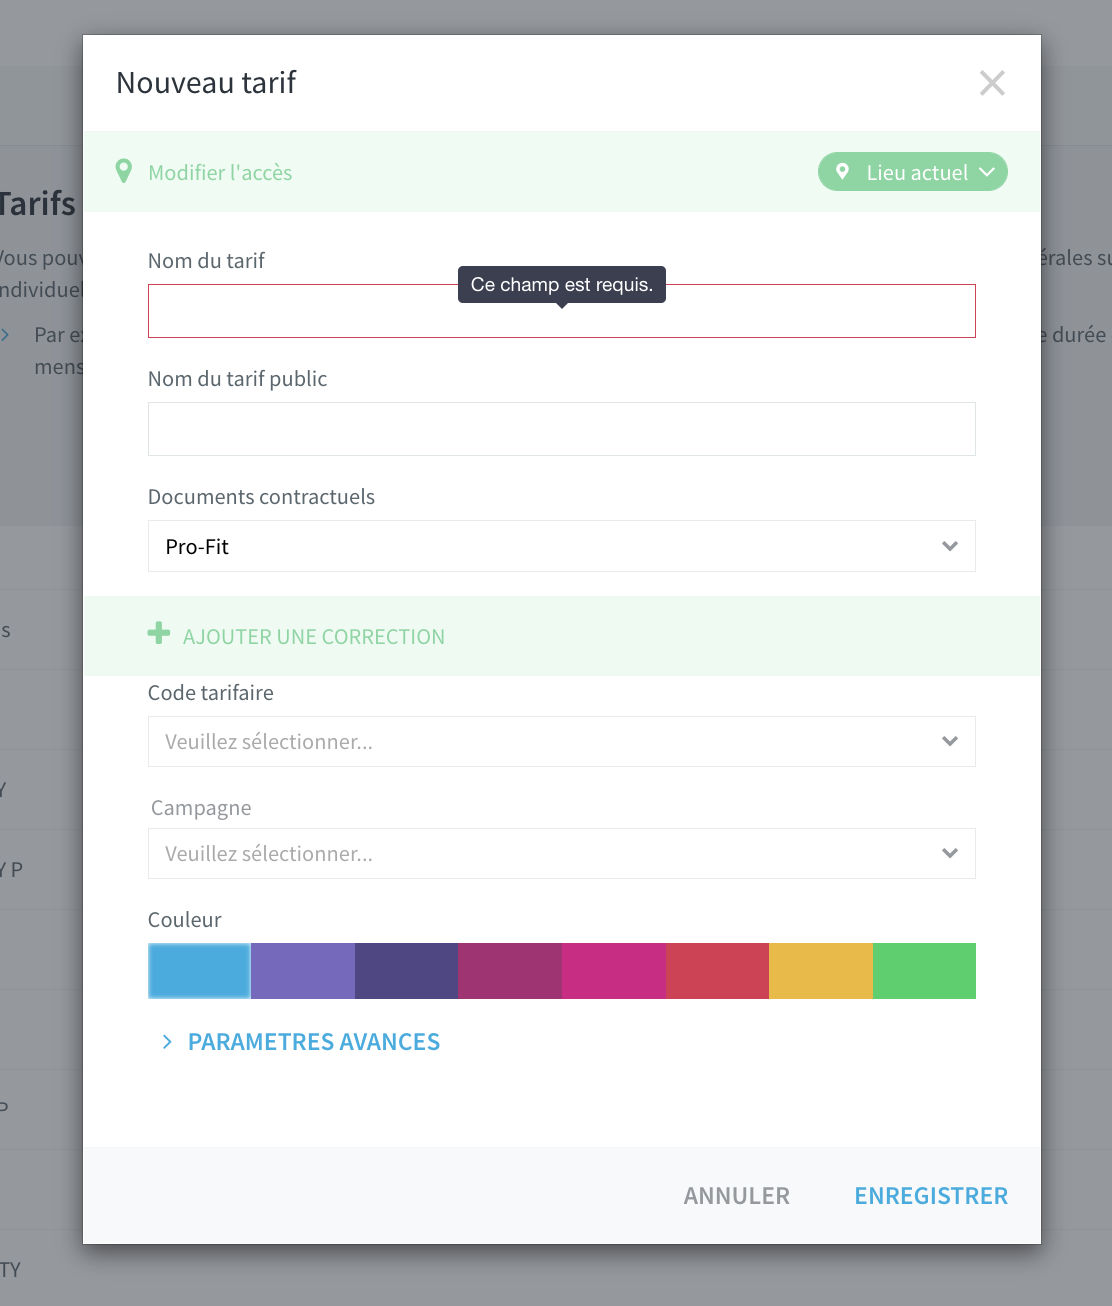Click the ANNULER button
Viewport: 1112px width, 1306px height.
tap(737, 1196)
